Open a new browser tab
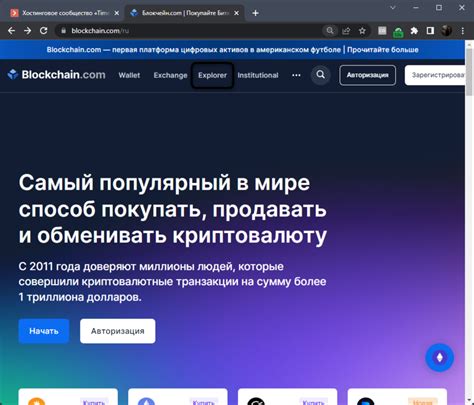 coord(255,13)
